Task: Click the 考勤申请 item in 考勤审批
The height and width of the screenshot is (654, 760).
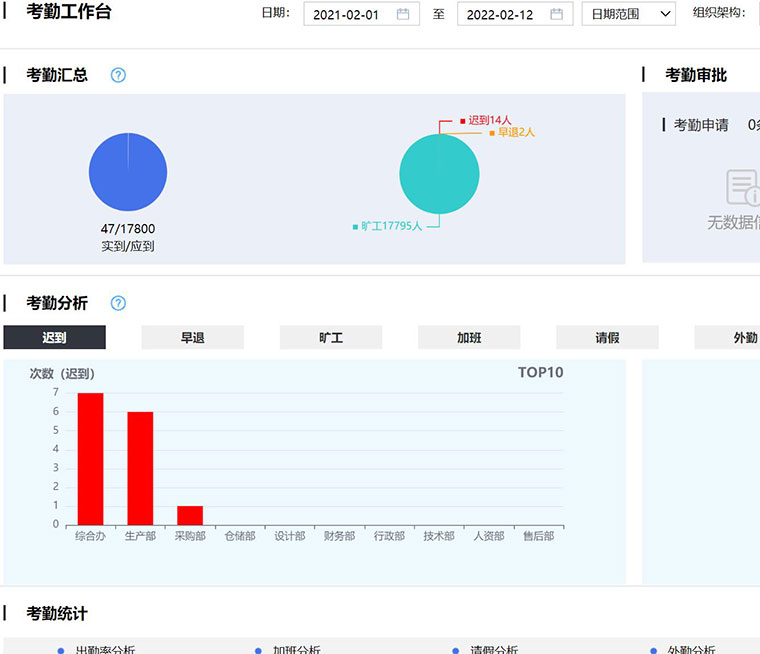Action: point(701,125)
